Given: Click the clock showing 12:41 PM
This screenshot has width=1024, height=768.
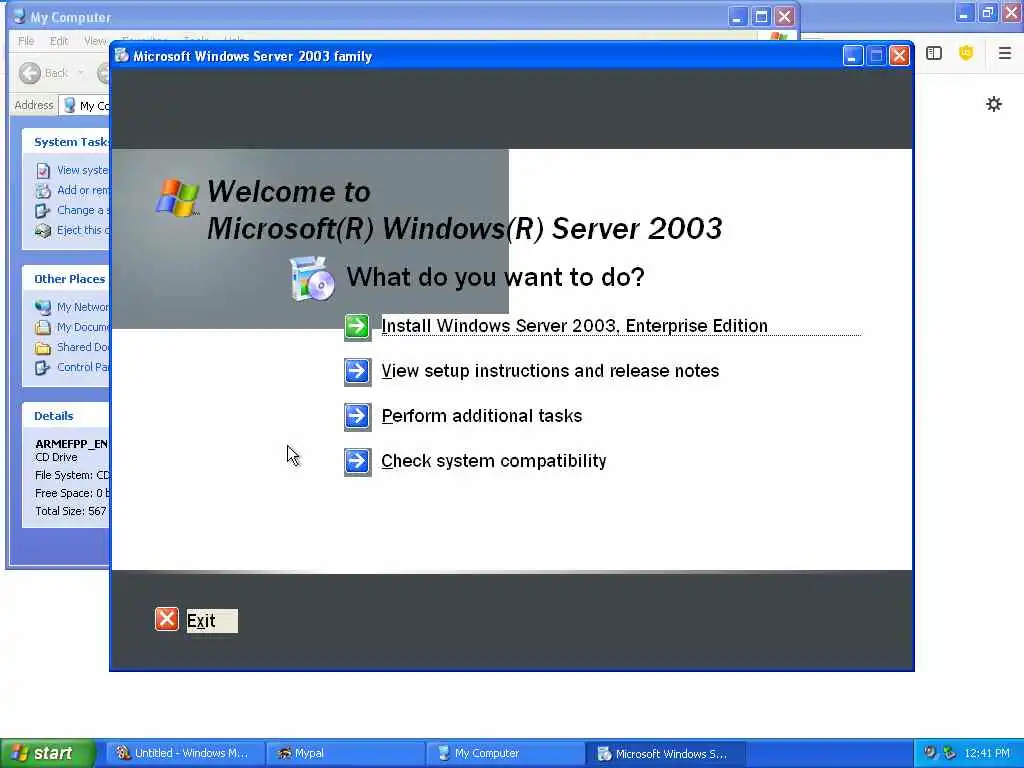Looking at the screenshot, I should point(987,753).
